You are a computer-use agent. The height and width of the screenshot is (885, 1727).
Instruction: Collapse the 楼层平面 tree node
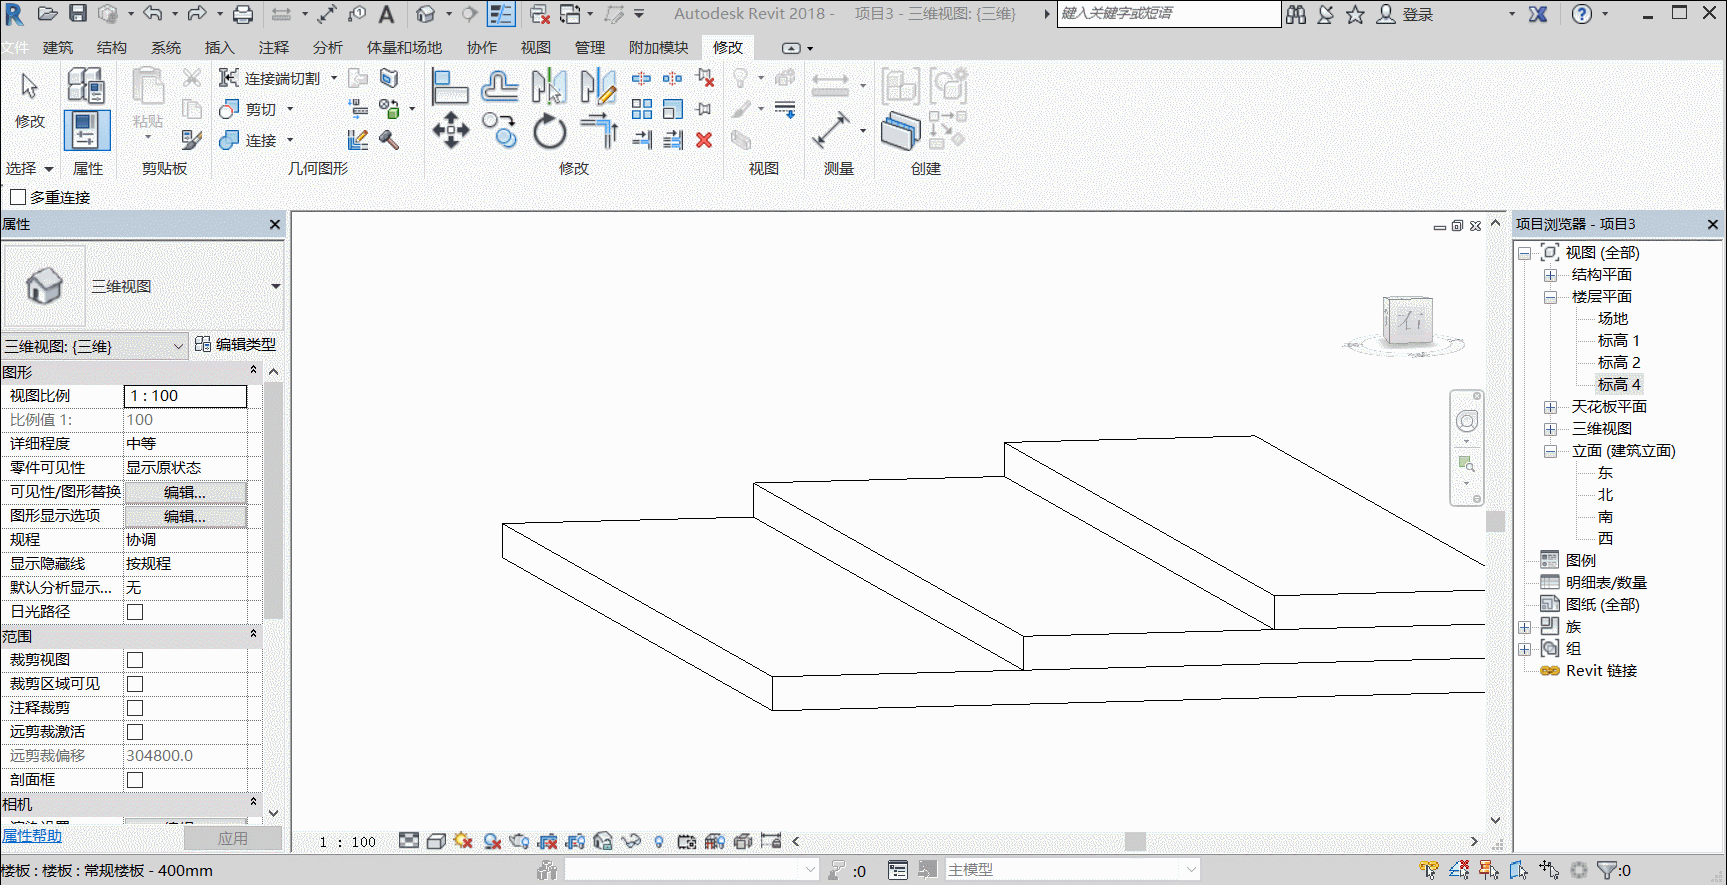click(1550, 297)
